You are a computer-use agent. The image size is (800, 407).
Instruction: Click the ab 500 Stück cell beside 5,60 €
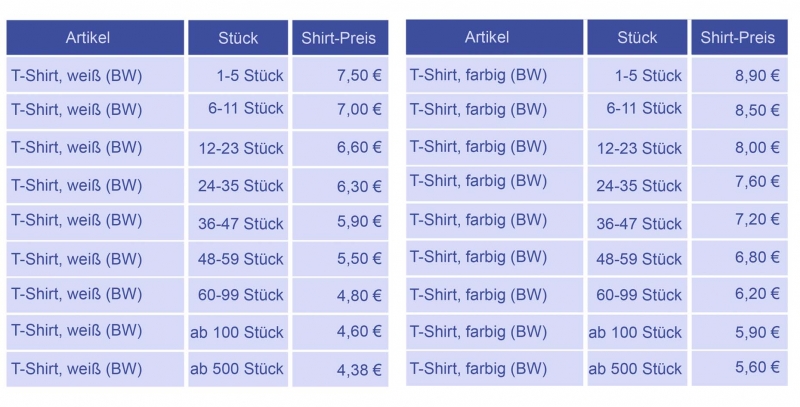635,368
